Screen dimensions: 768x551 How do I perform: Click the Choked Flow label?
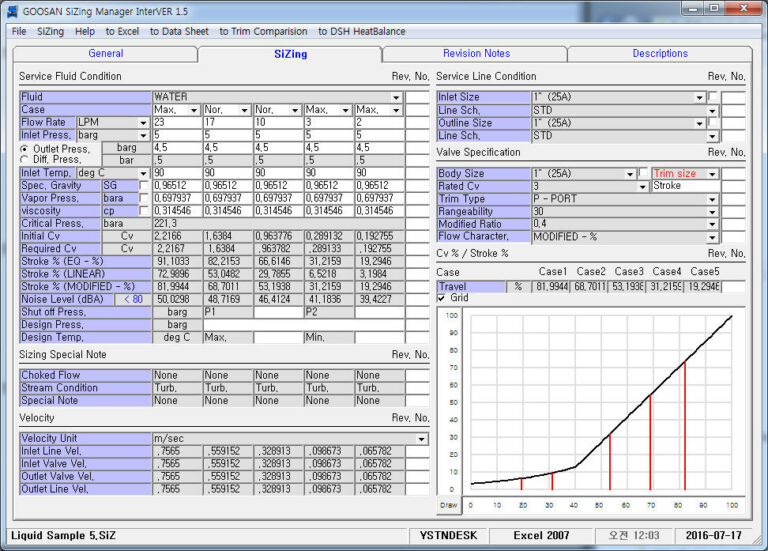click(85, 375)
